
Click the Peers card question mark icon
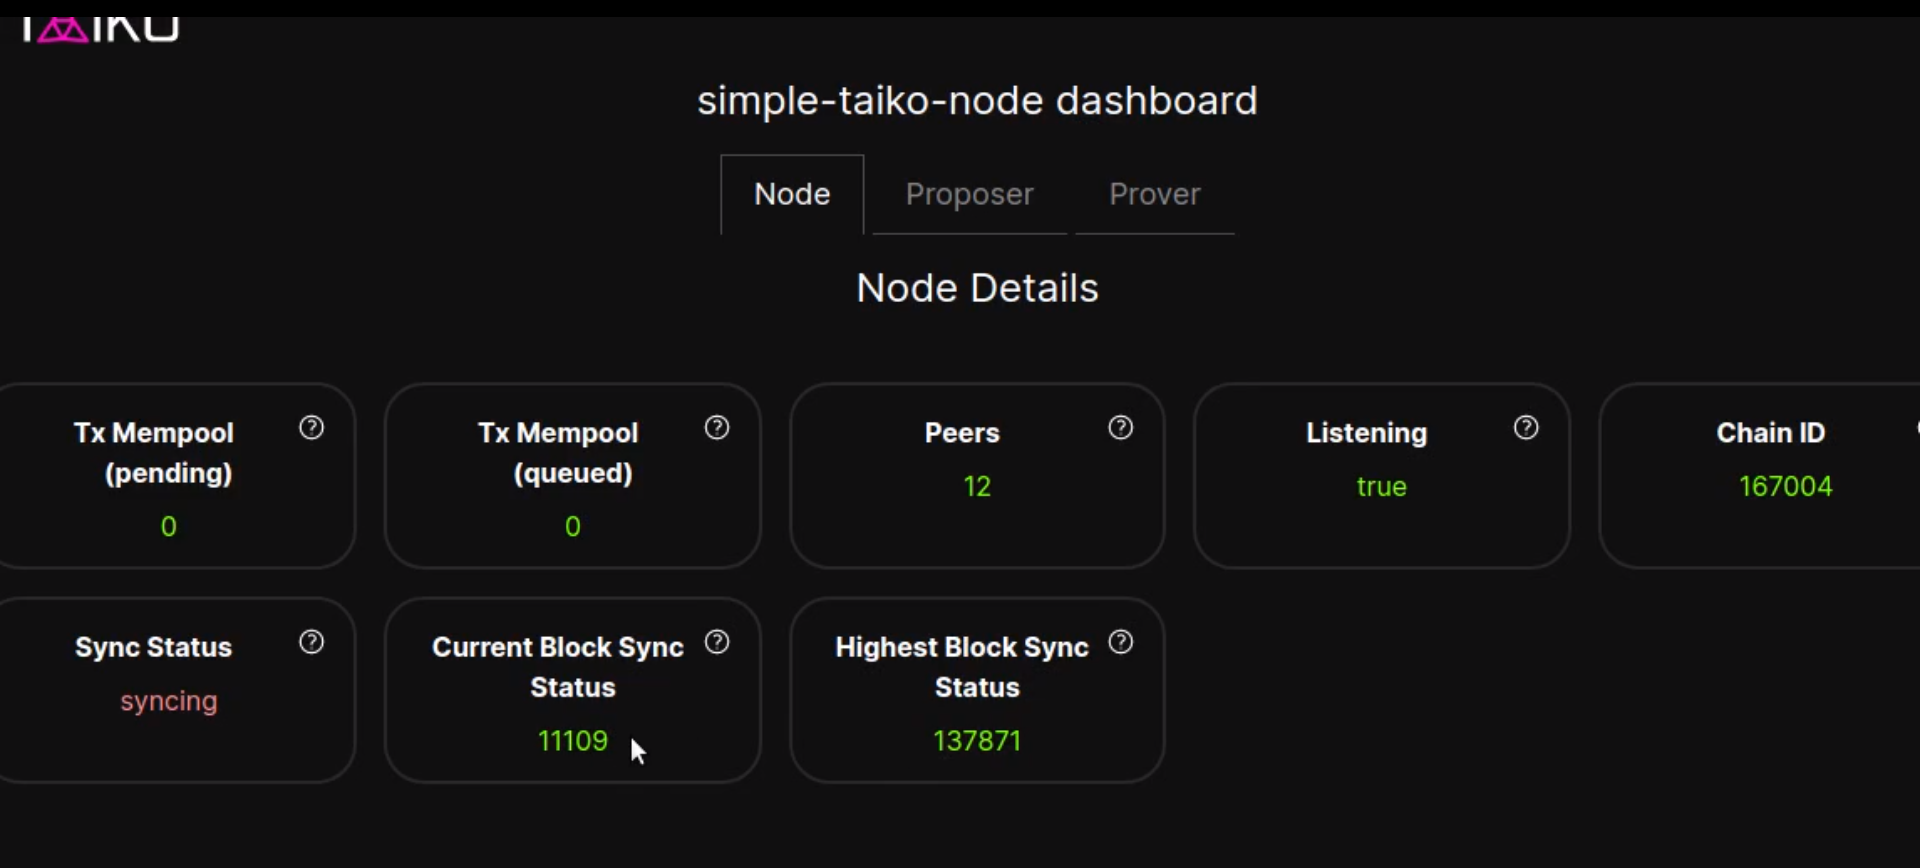pos(1121,428)
